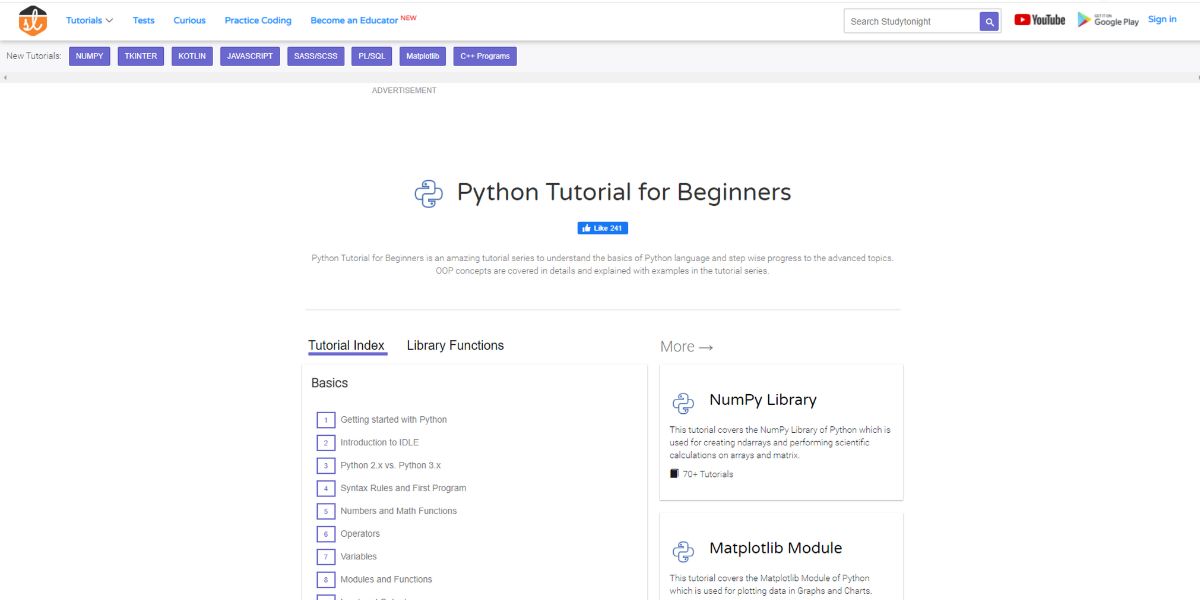
Task: Click the Python icon on NumPy Library card
Action: (x=683, y=402)
